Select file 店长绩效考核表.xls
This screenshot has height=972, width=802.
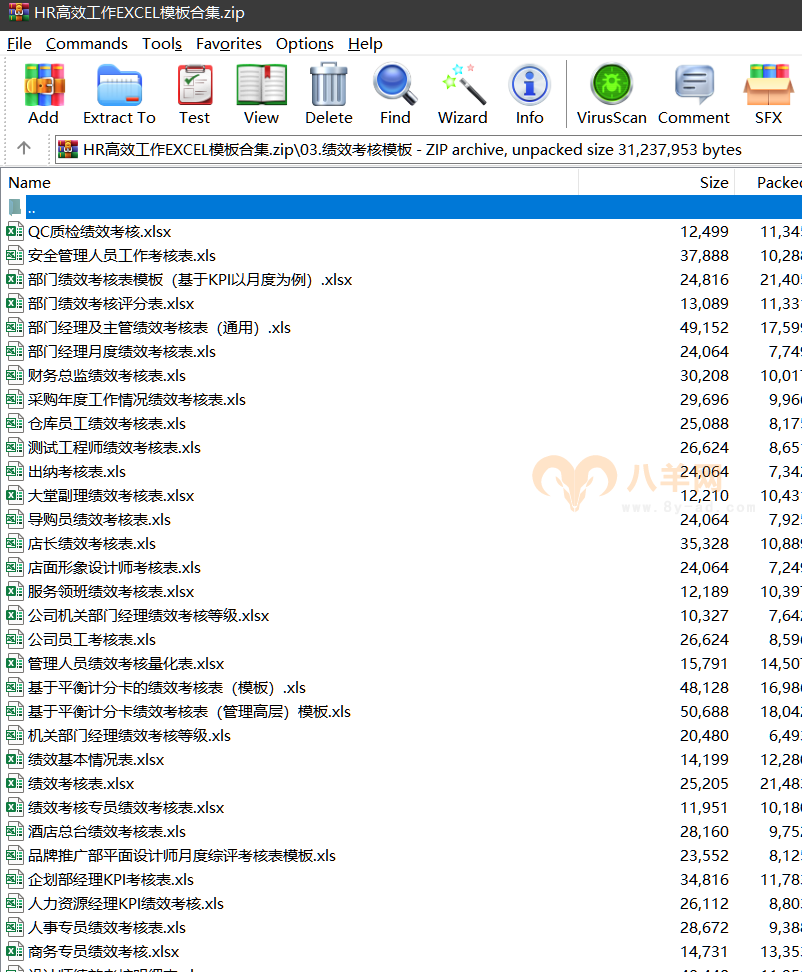pyautogui.click(x=92, y=544)
